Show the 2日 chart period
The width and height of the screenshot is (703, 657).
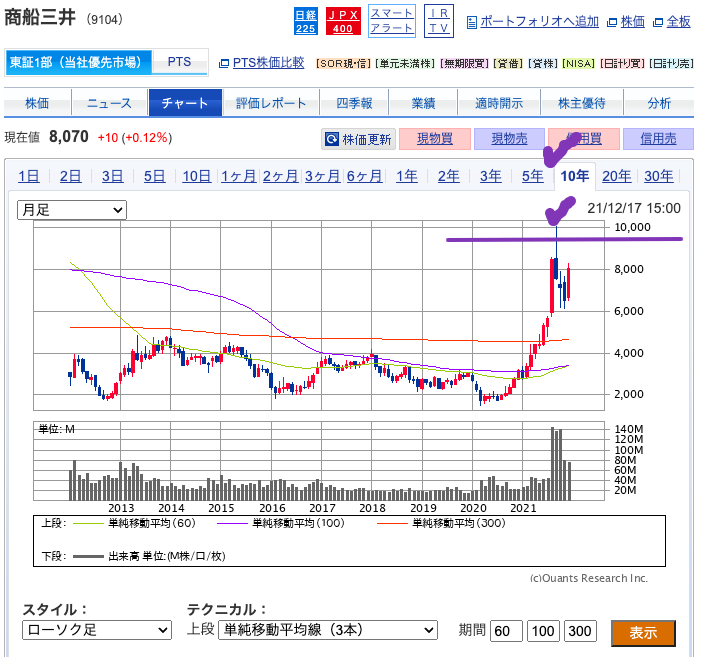pos(70,176)
